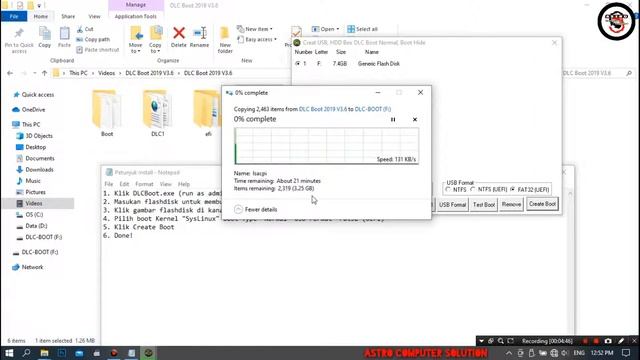Open Quick Access Toolbar customize dropdown
Screen dimensions: 640x360
coord(40,6)
